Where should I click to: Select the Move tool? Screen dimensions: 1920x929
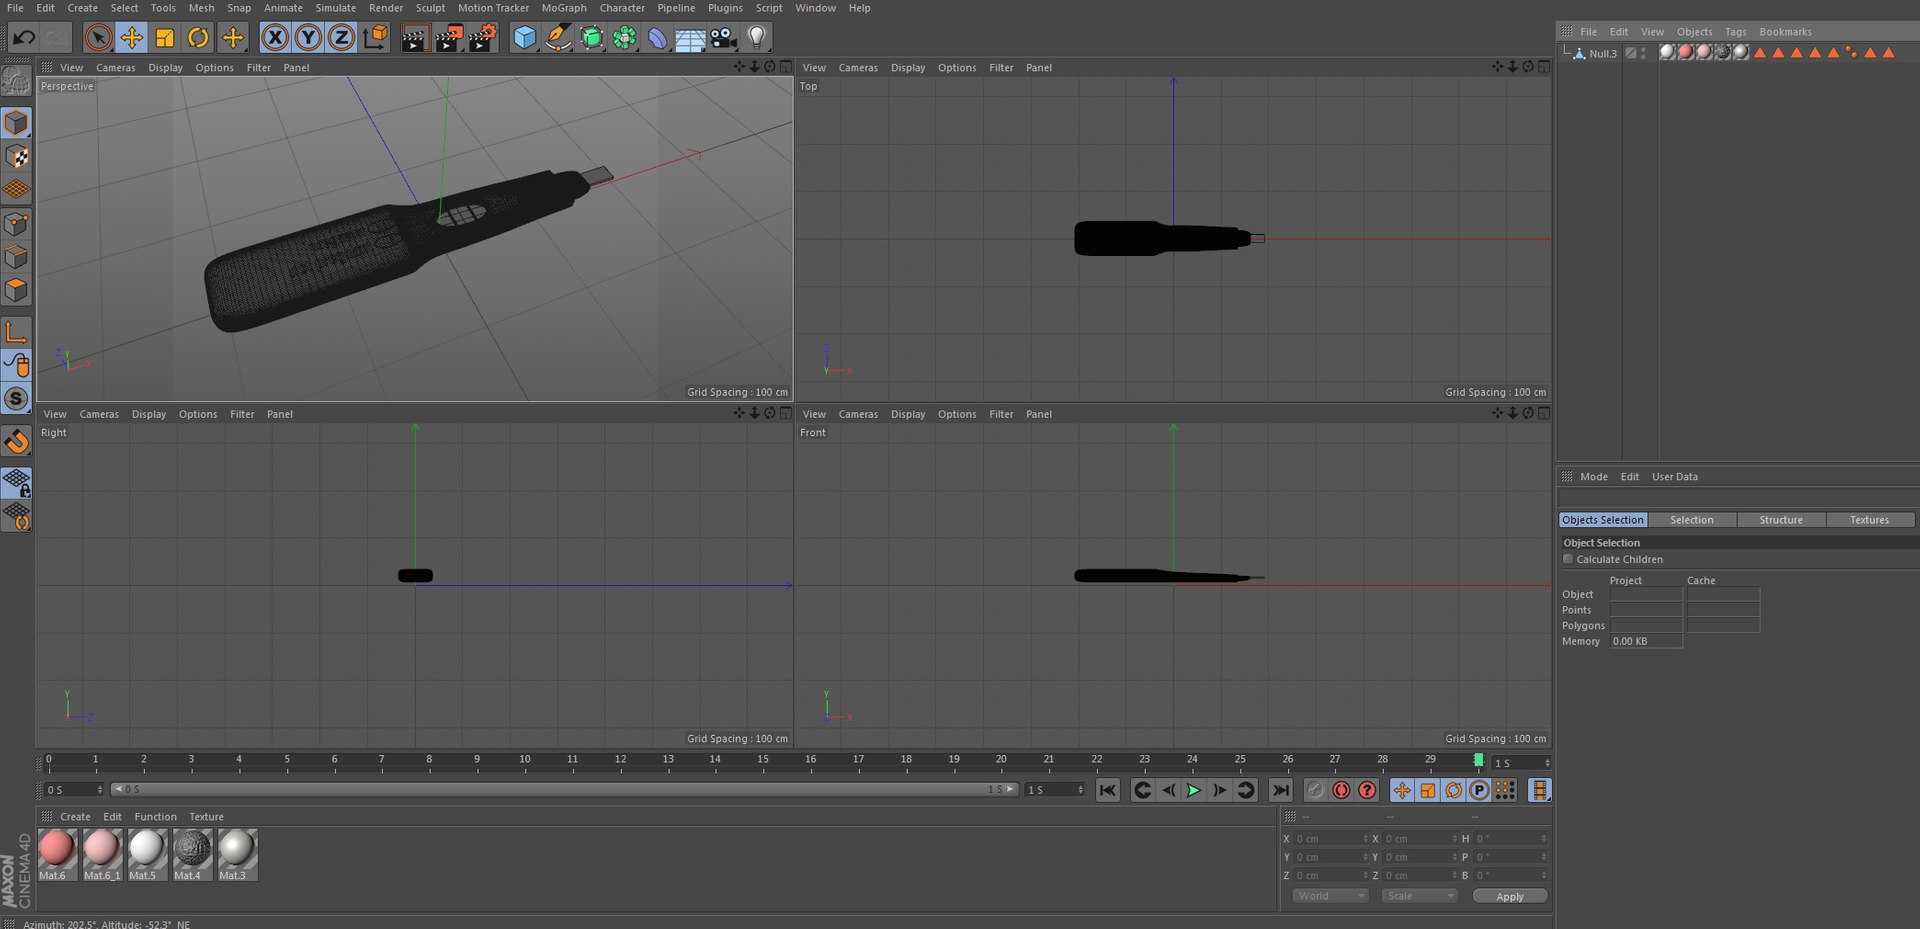point(131,38)
